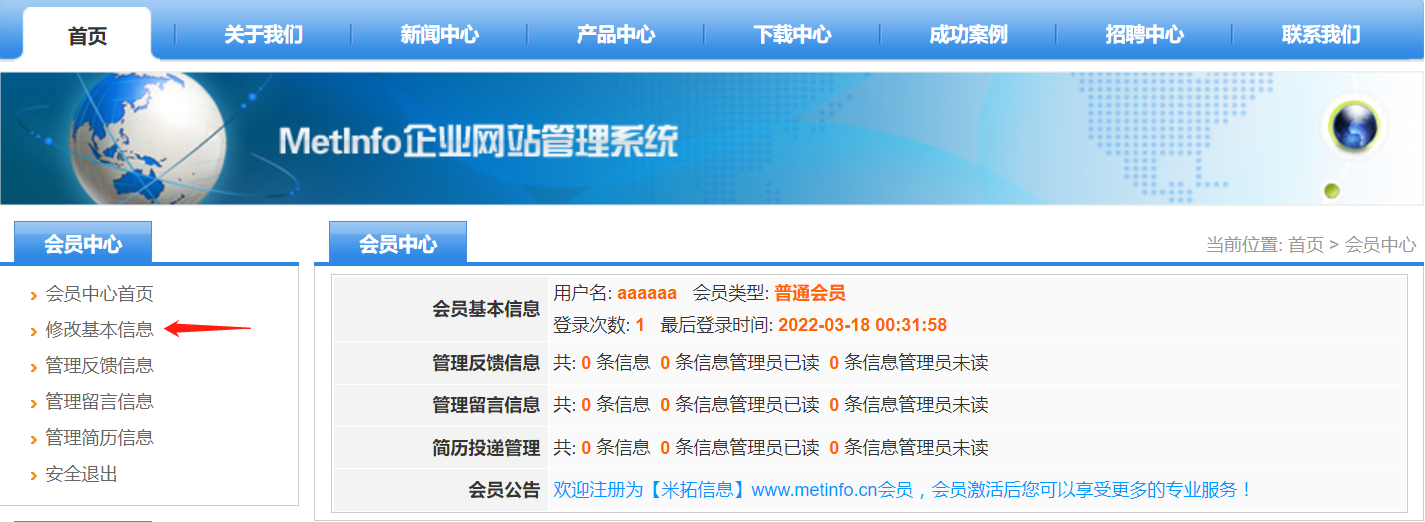Select 产品中心 from the top menu
The height and width of the screenshot is (522, 1425).
[615, 35]
